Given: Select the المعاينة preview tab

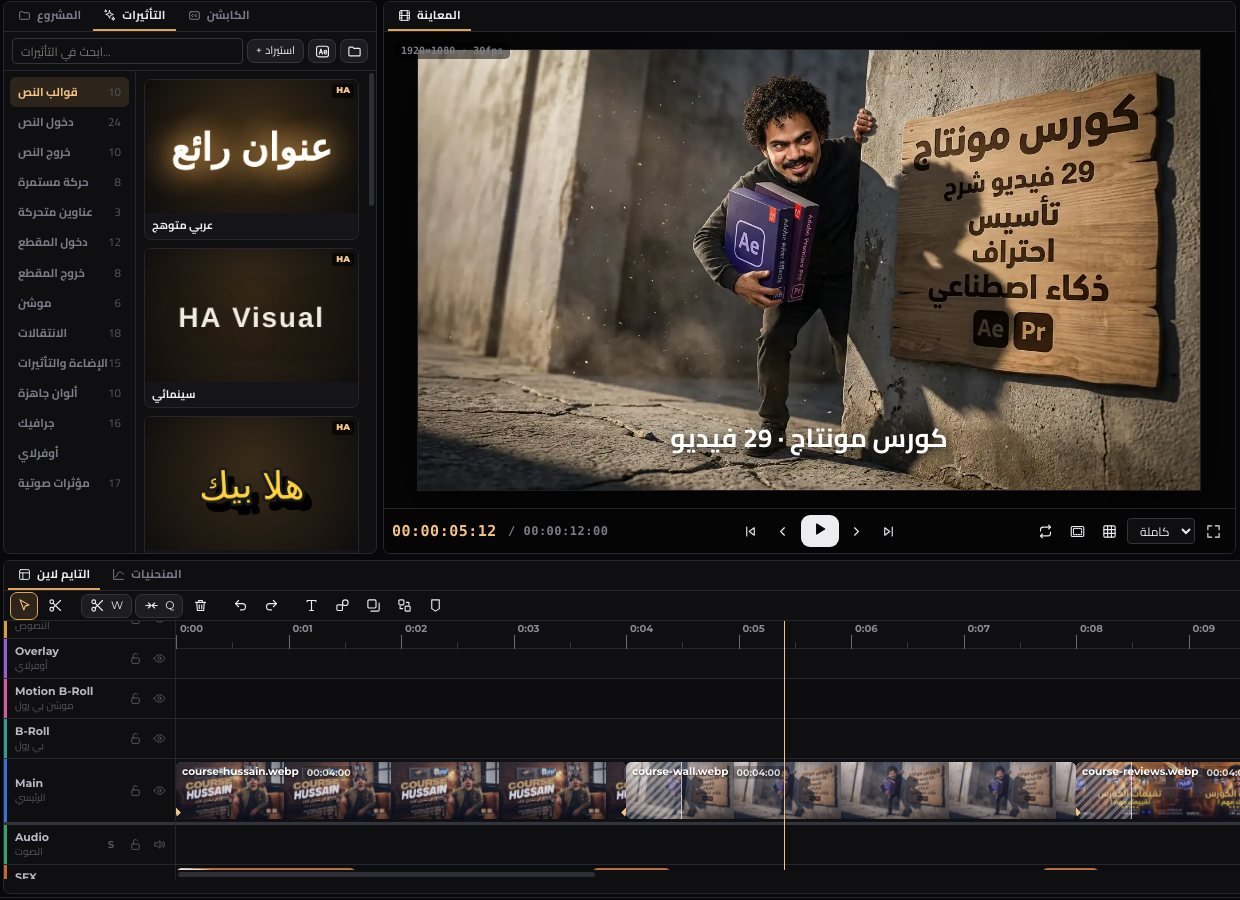Looking at the screenshot, I should [429, 15].
